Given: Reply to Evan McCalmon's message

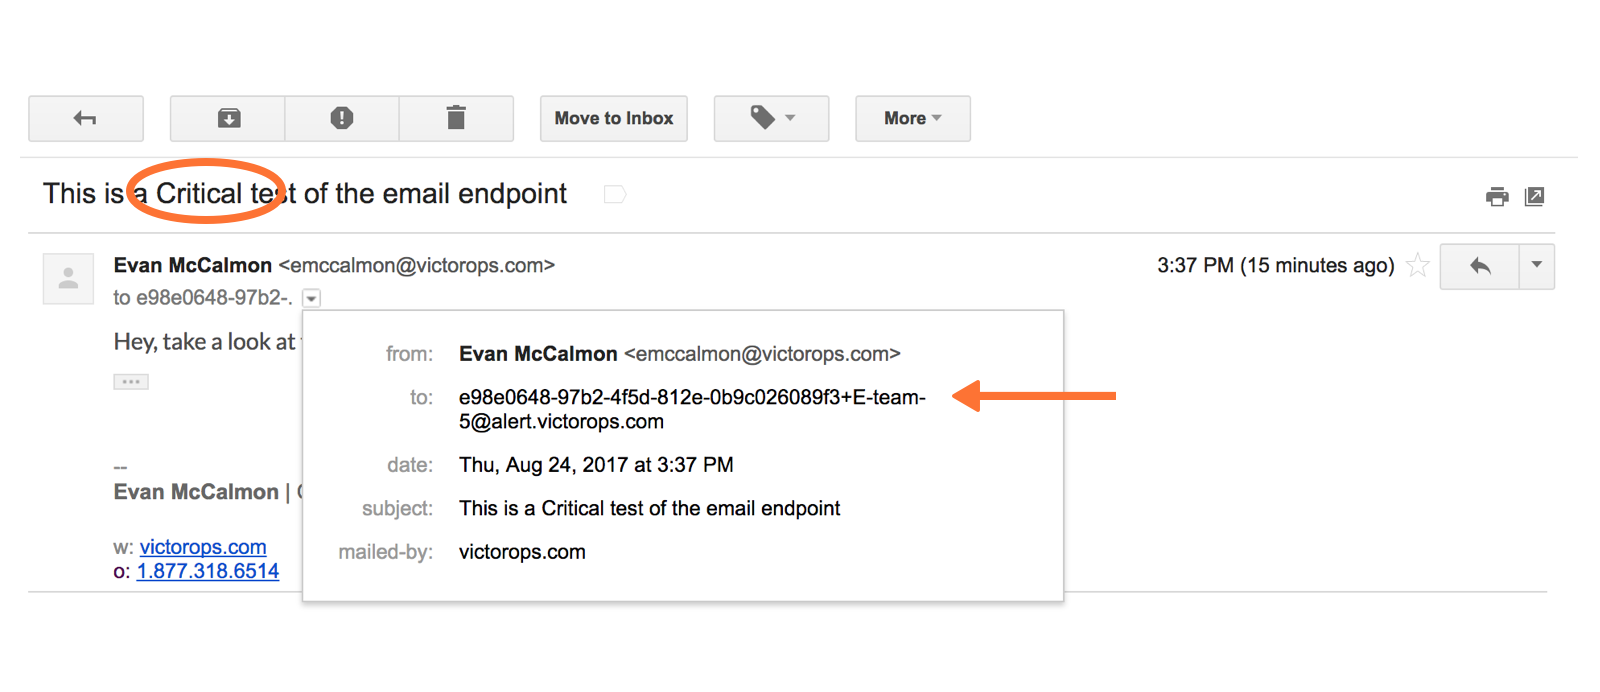Looking at the screenshot, I should (x=1480, y=266).
